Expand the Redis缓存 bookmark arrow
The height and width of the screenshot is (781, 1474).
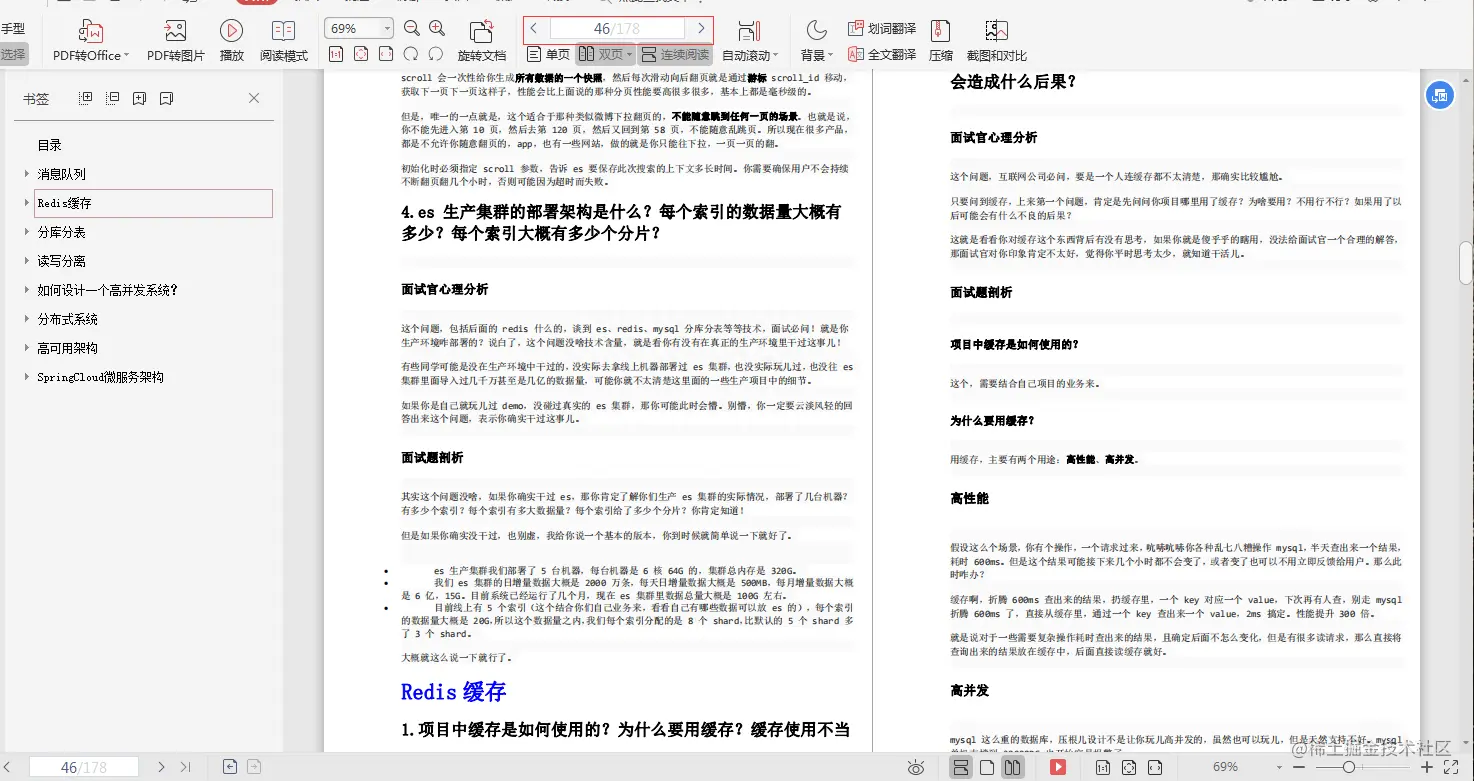coord(26,203)
